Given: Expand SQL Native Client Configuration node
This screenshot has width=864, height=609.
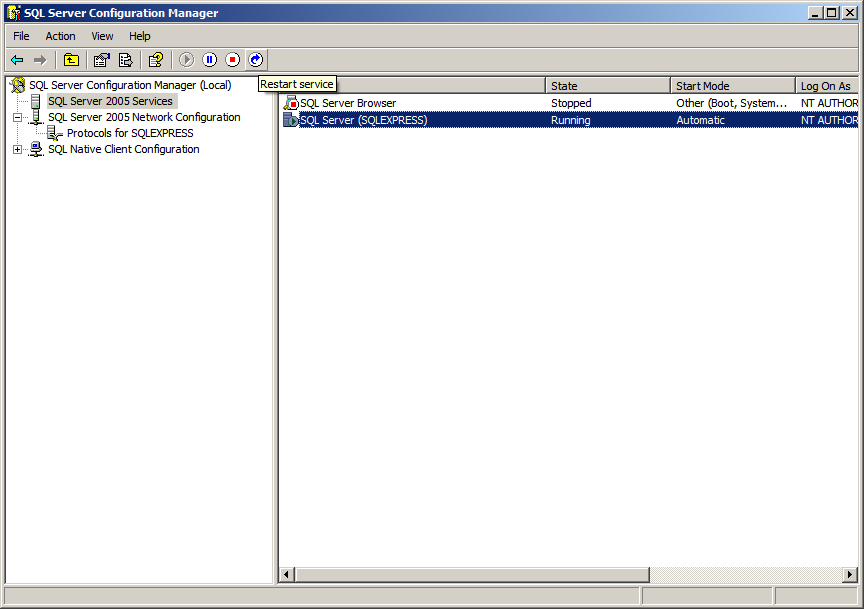Looking at the screenshot, I should [17, 149].
